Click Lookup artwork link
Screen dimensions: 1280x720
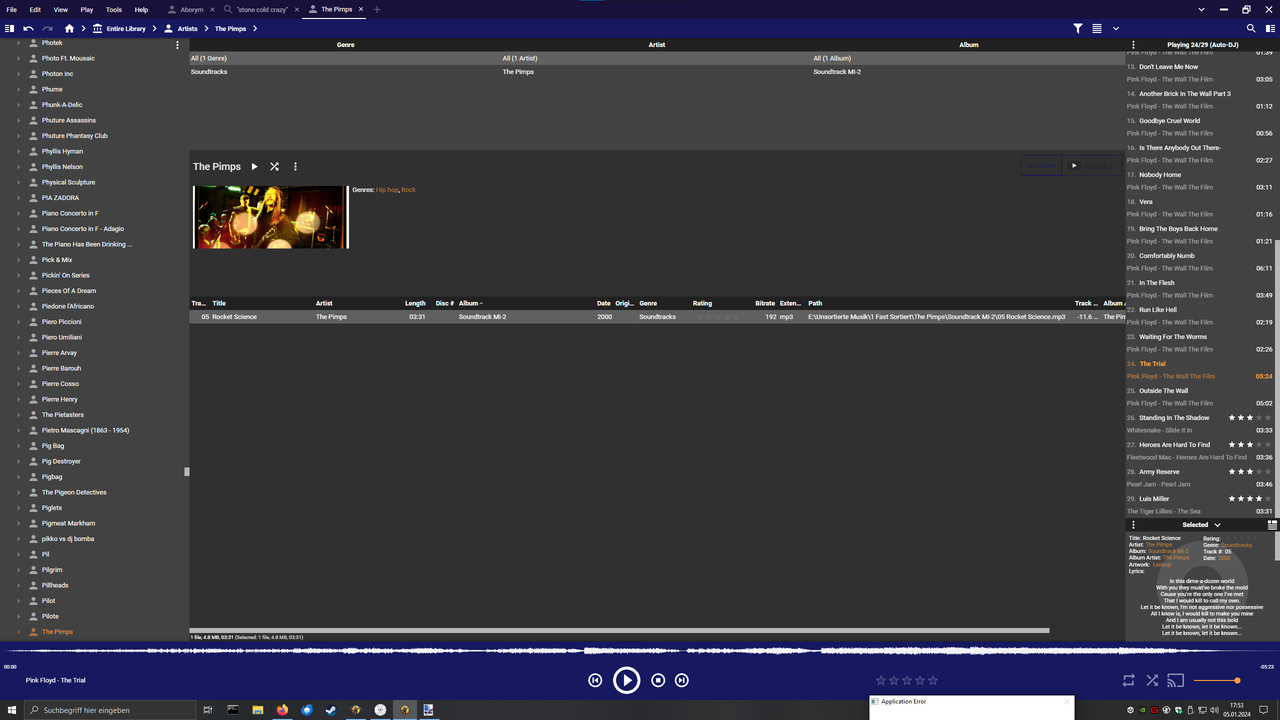1162,565
